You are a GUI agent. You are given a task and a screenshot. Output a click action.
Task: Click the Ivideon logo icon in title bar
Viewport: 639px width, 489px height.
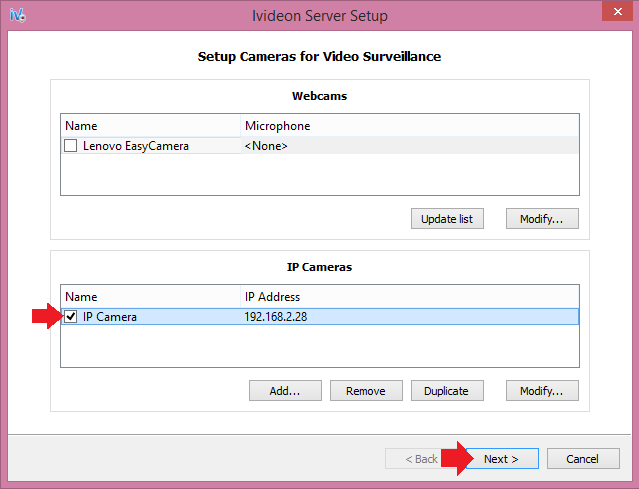18,15
